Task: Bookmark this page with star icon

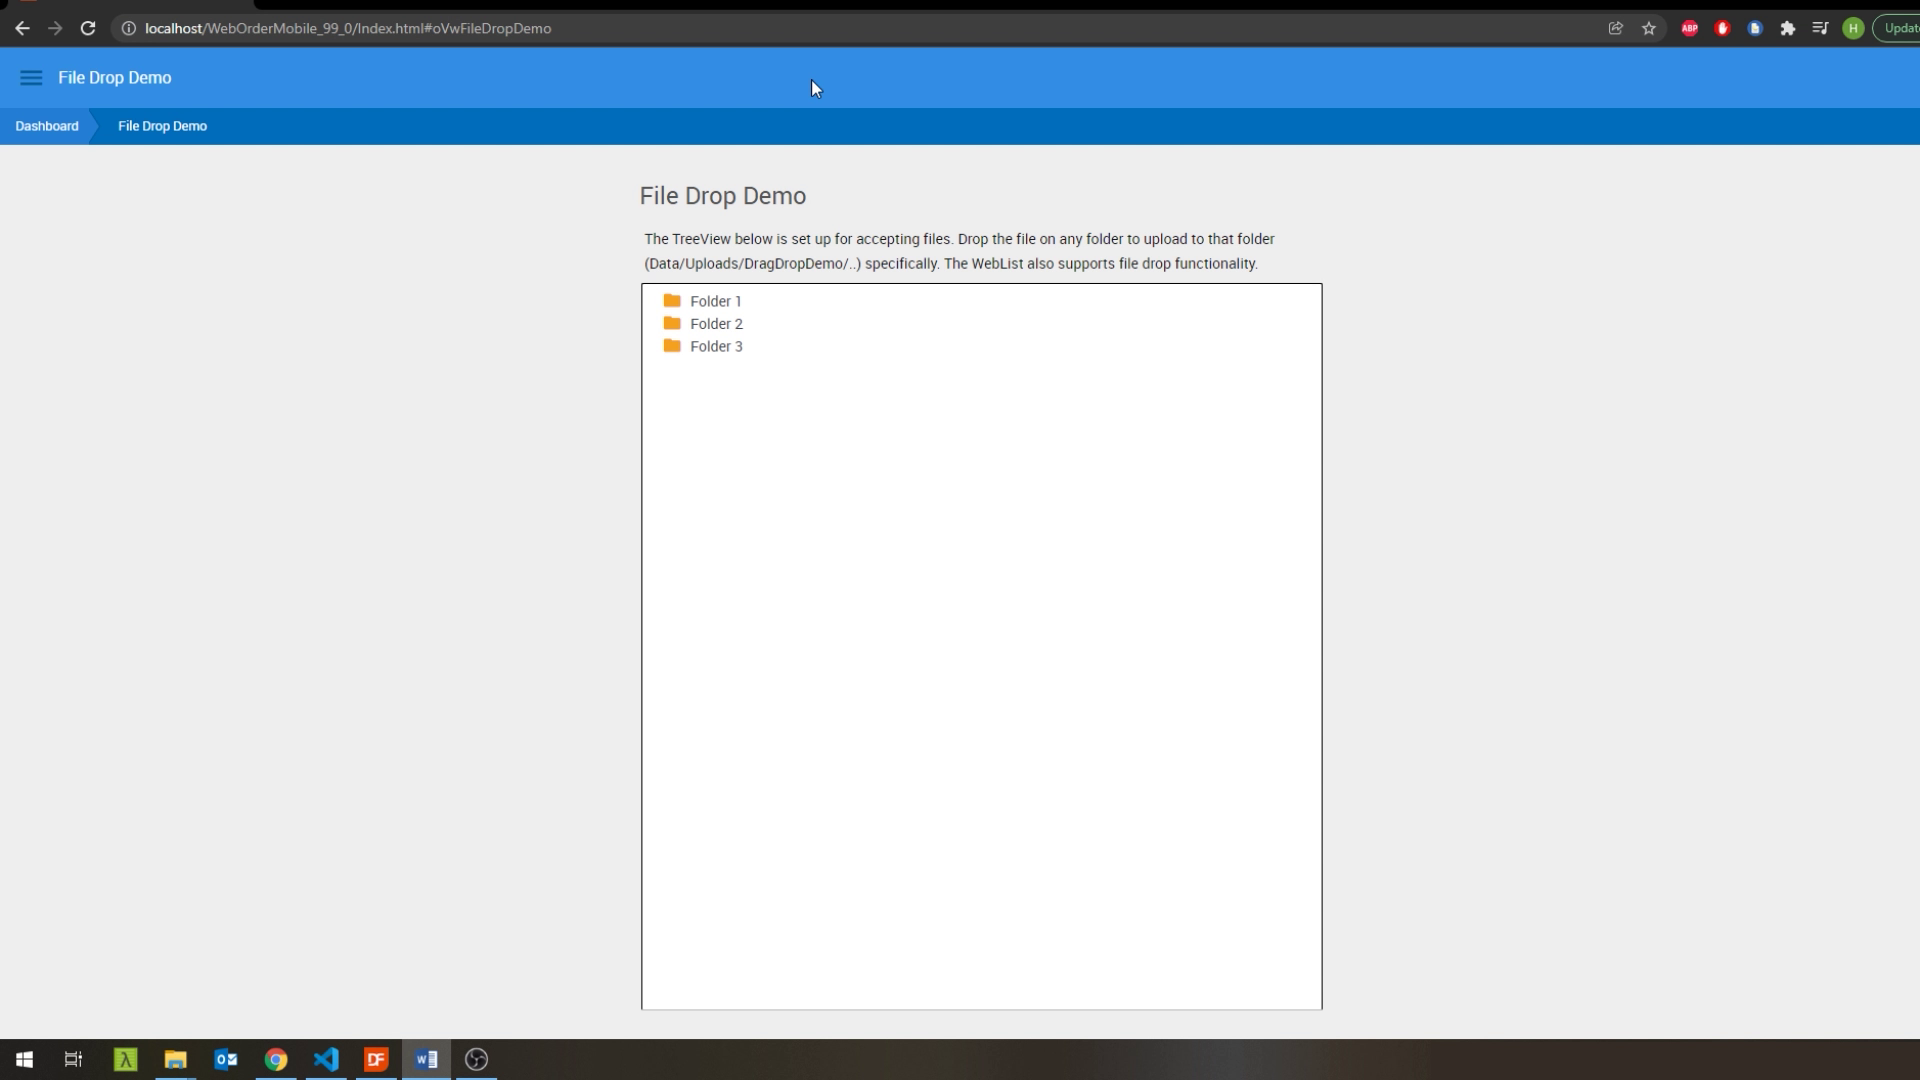Action: 1649,28
